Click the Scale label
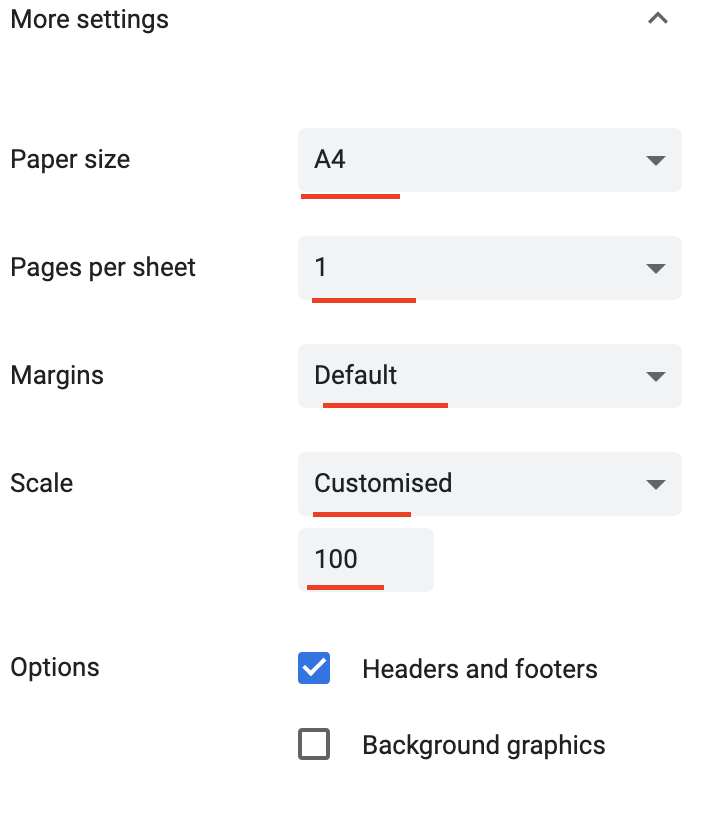Screen dimensions: 708x836 tap(42, 484)
